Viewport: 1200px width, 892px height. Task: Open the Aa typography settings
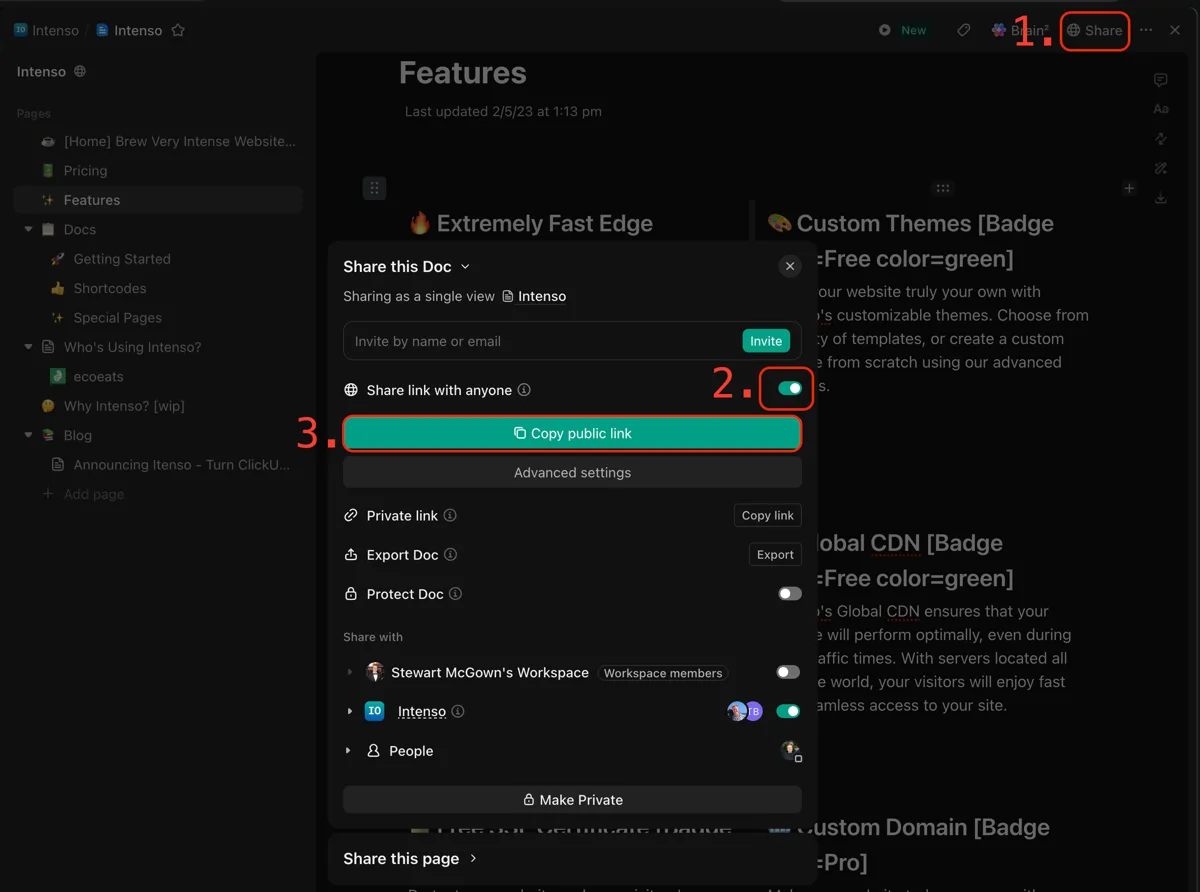[1161, 109]
